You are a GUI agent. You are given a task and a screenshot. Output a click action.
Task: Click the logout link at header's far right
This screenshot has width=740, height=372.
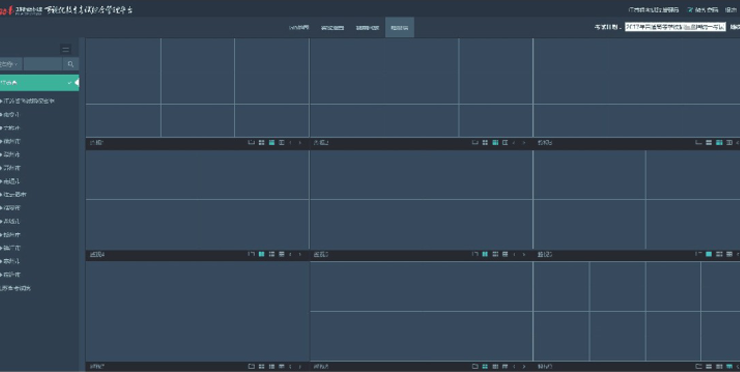pos(731,10)
